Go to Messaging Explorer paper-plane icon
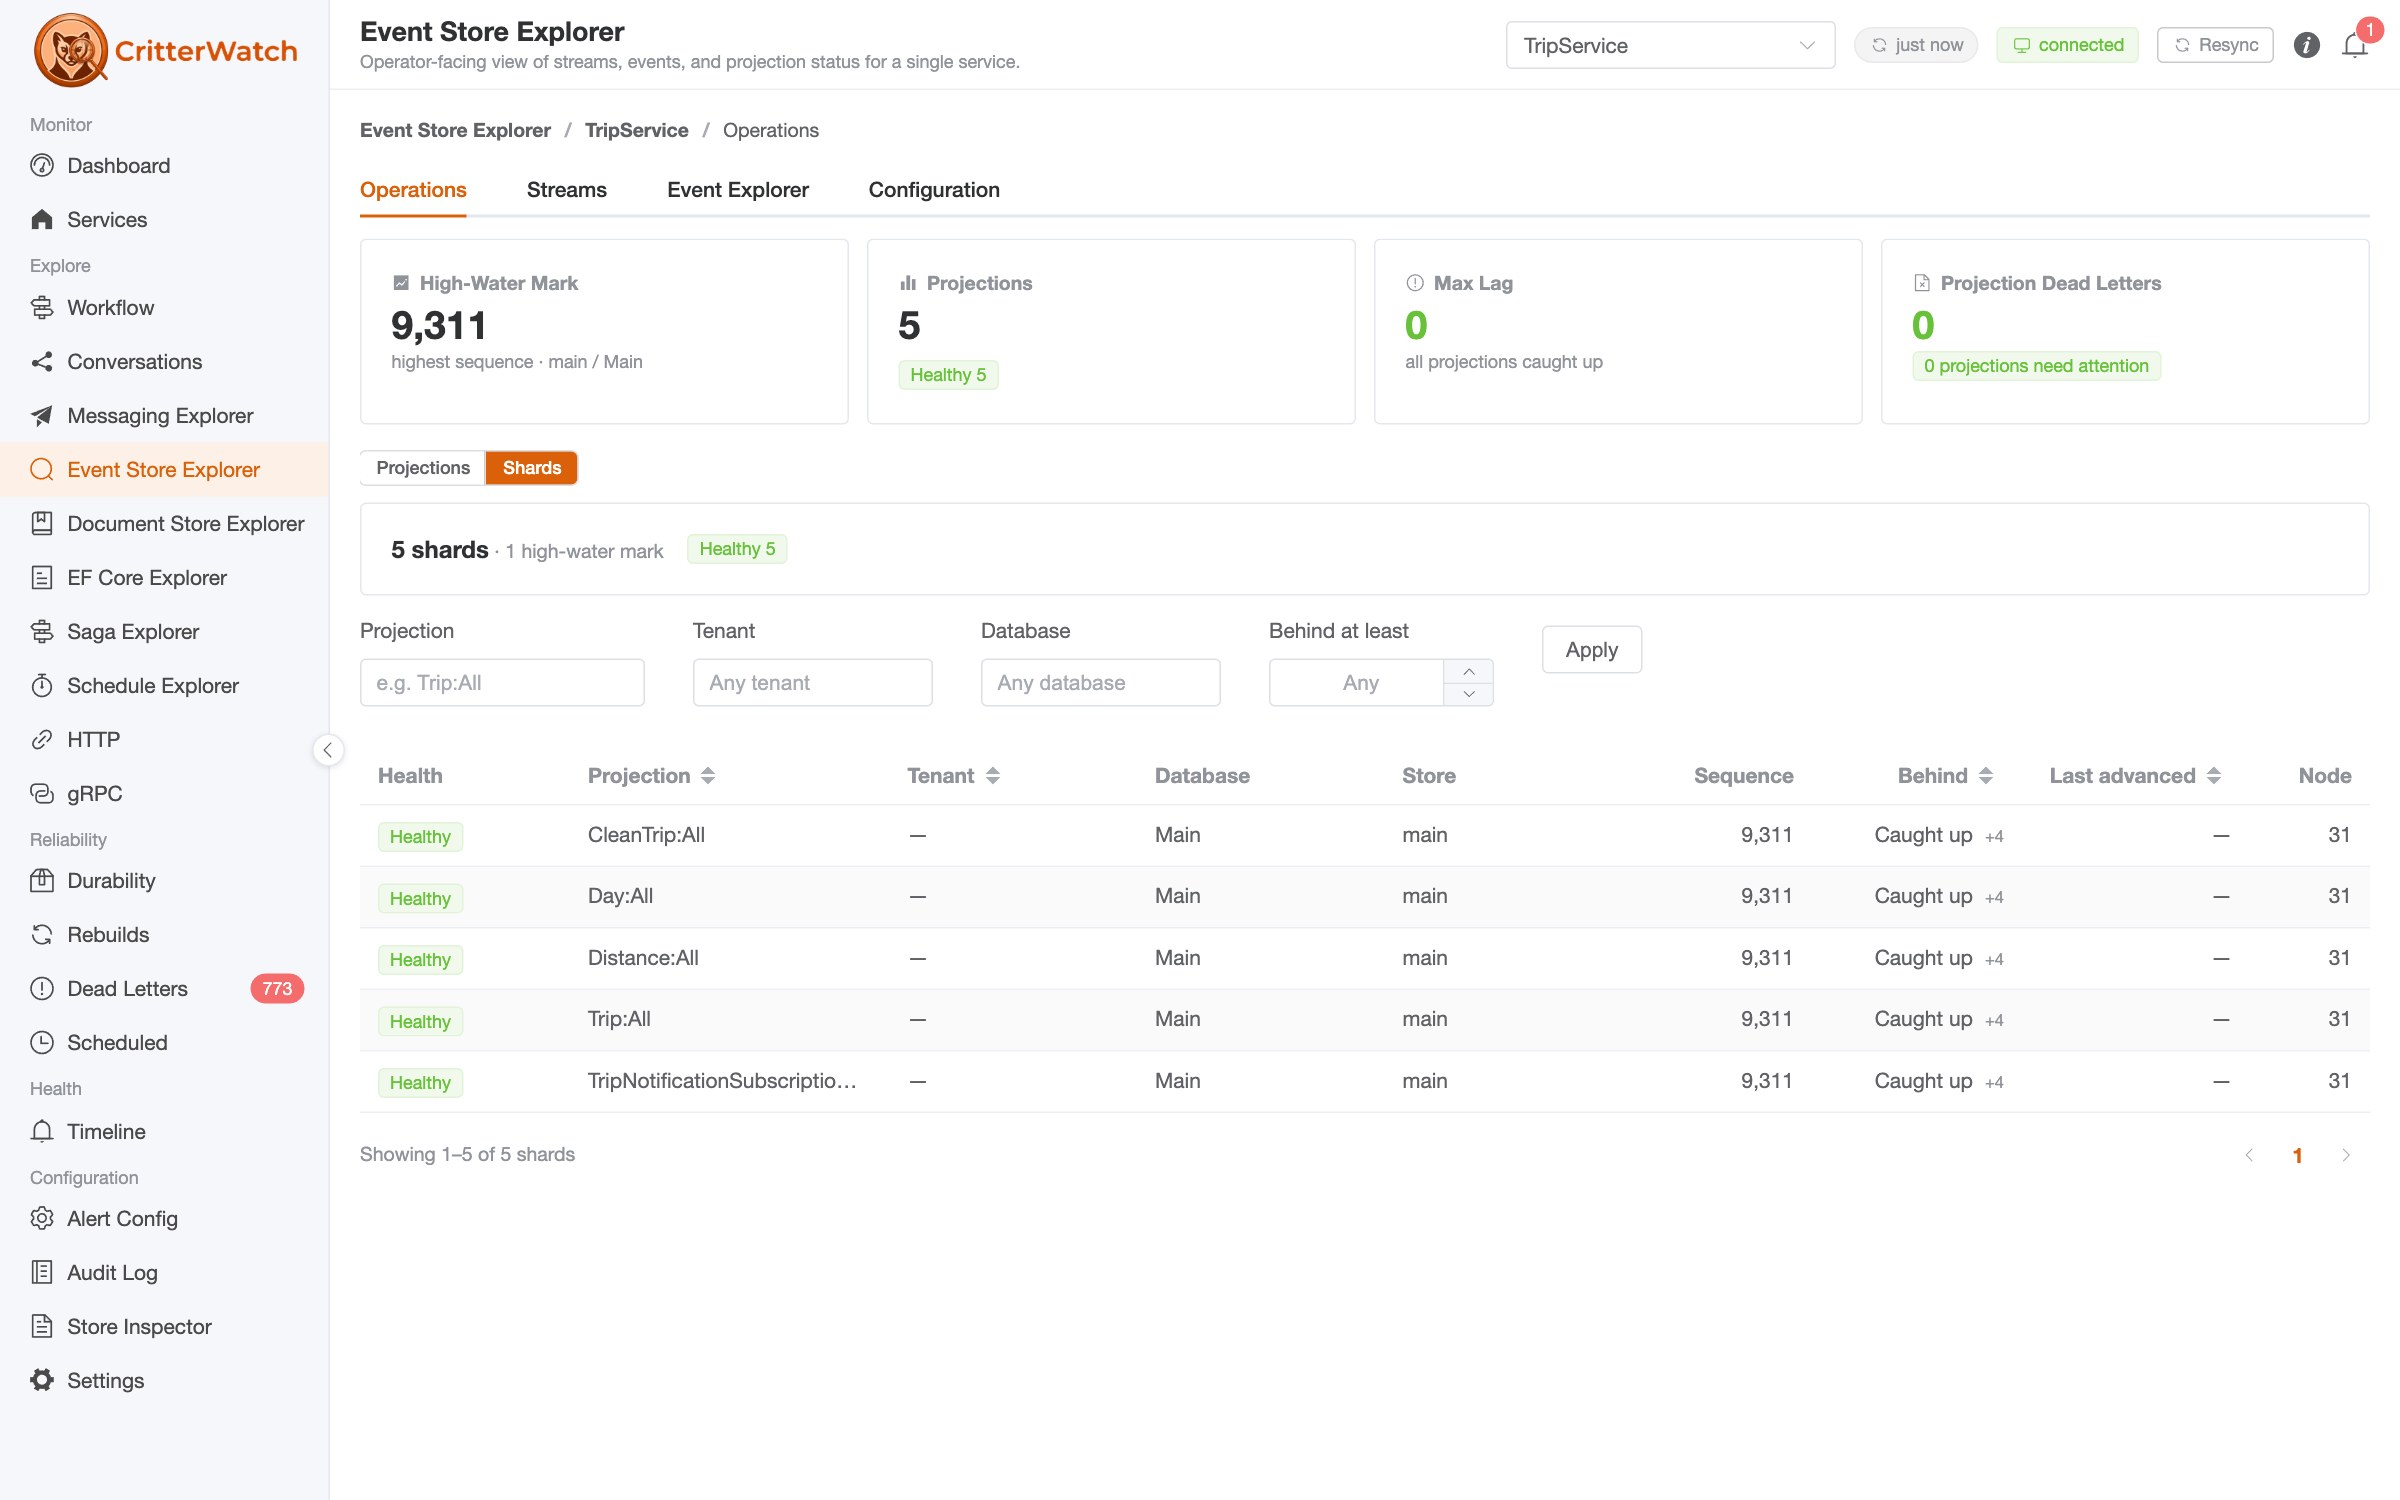 pyautogui.click(x=42, y=416)
